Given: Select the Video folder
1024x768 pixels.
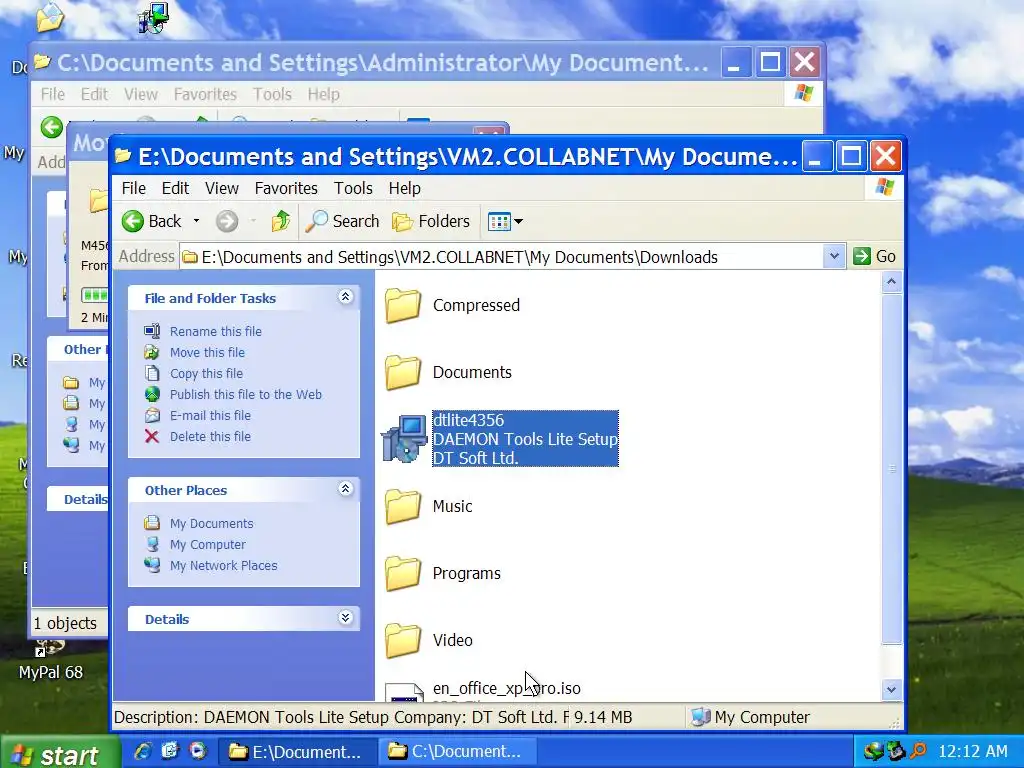Looking at the screenshot, I should coord(428,641).
